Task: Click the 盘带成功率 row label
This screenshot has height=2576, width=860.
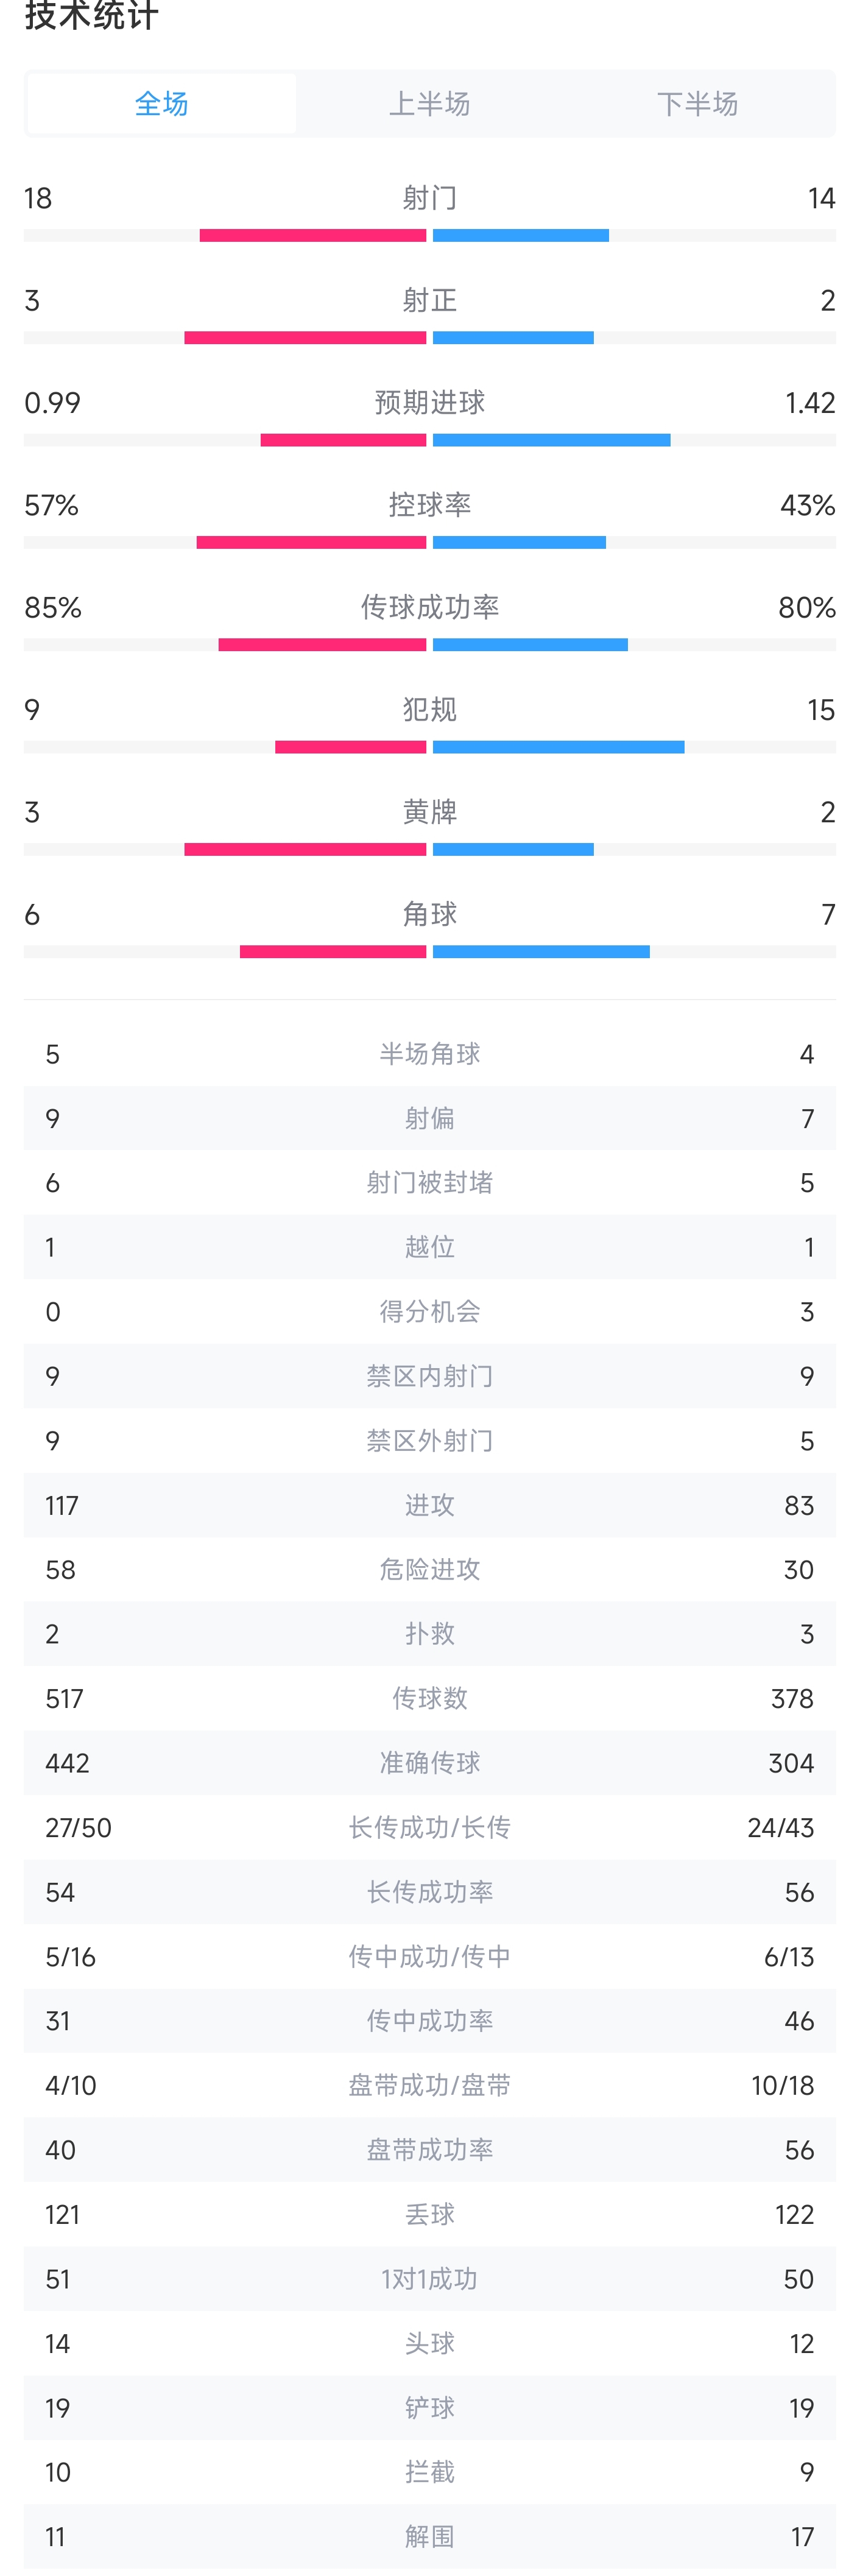Action: tap(429, 2150)
